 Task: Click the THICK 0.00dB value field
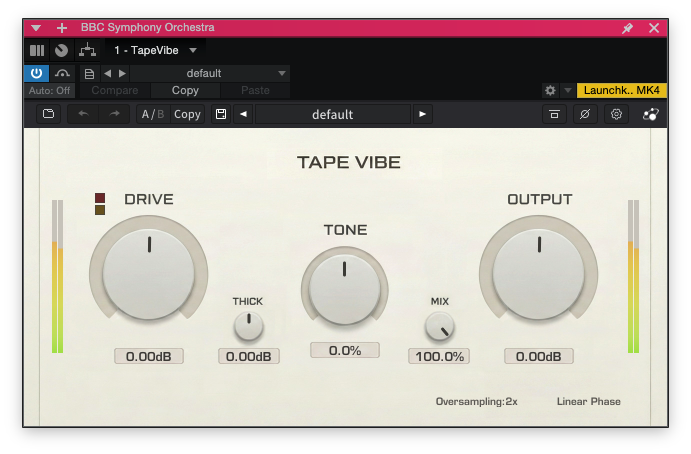pyautogui.click(x=249, y=356)
